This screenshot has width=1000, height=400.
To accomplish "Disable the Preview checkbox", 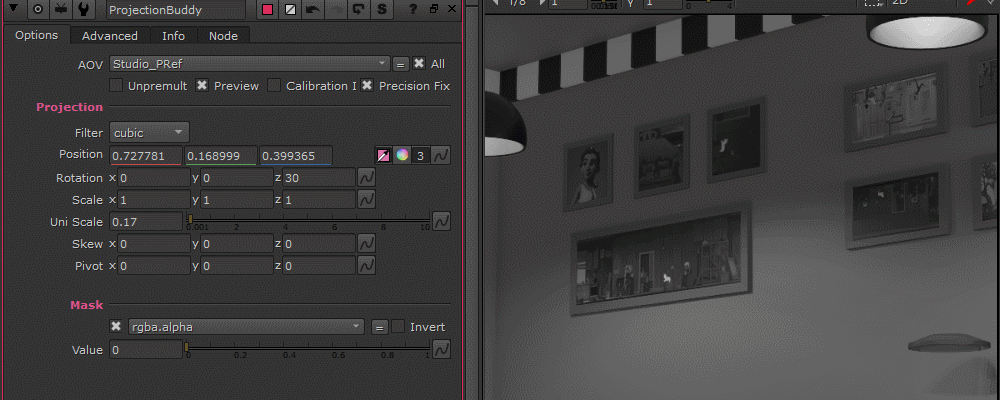I will tap(202, 85).
